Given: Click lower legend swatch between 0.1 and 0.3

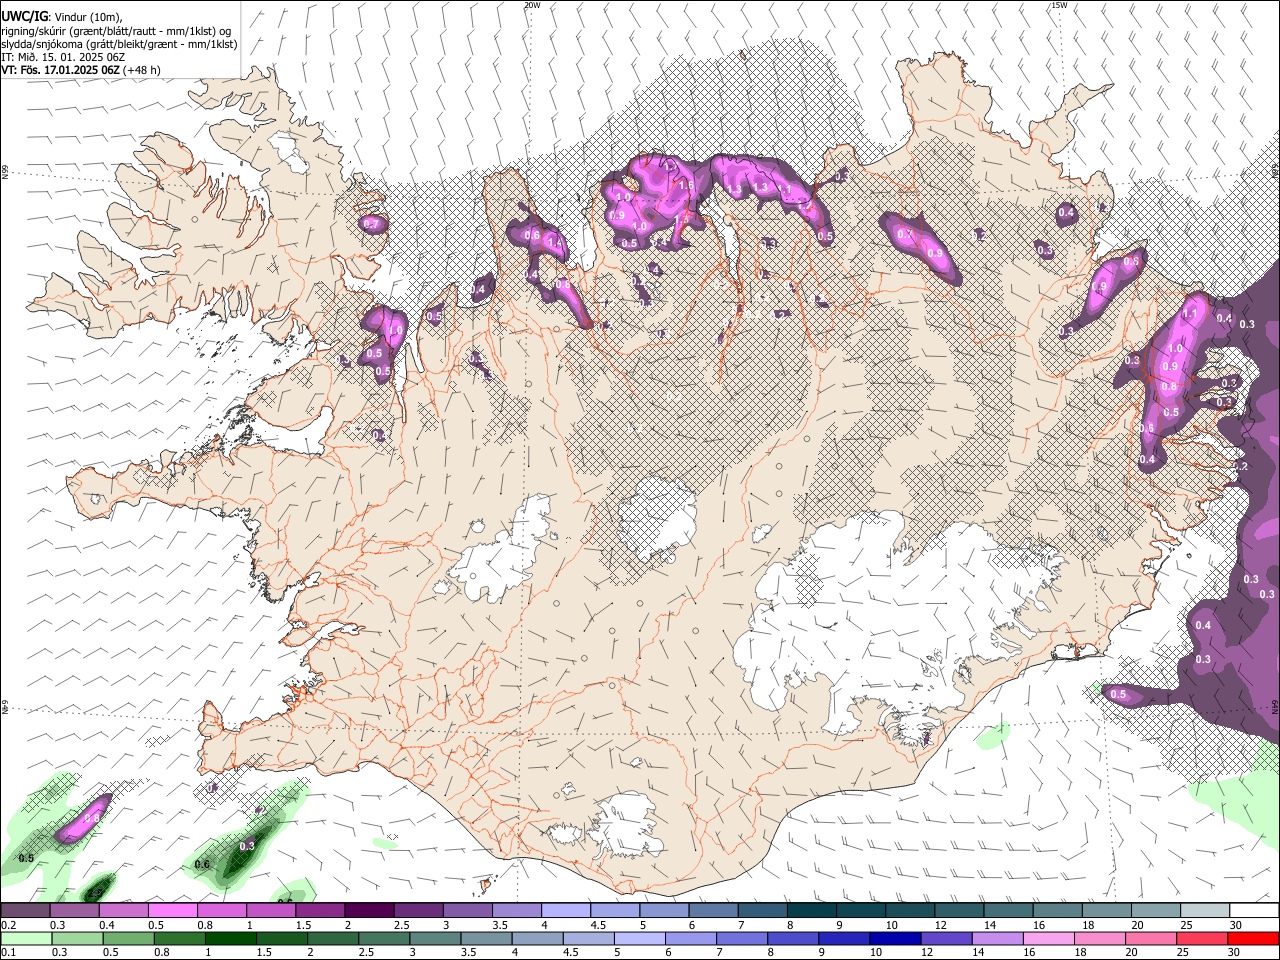Looking at the screenshot, I should tap(26, 939).
